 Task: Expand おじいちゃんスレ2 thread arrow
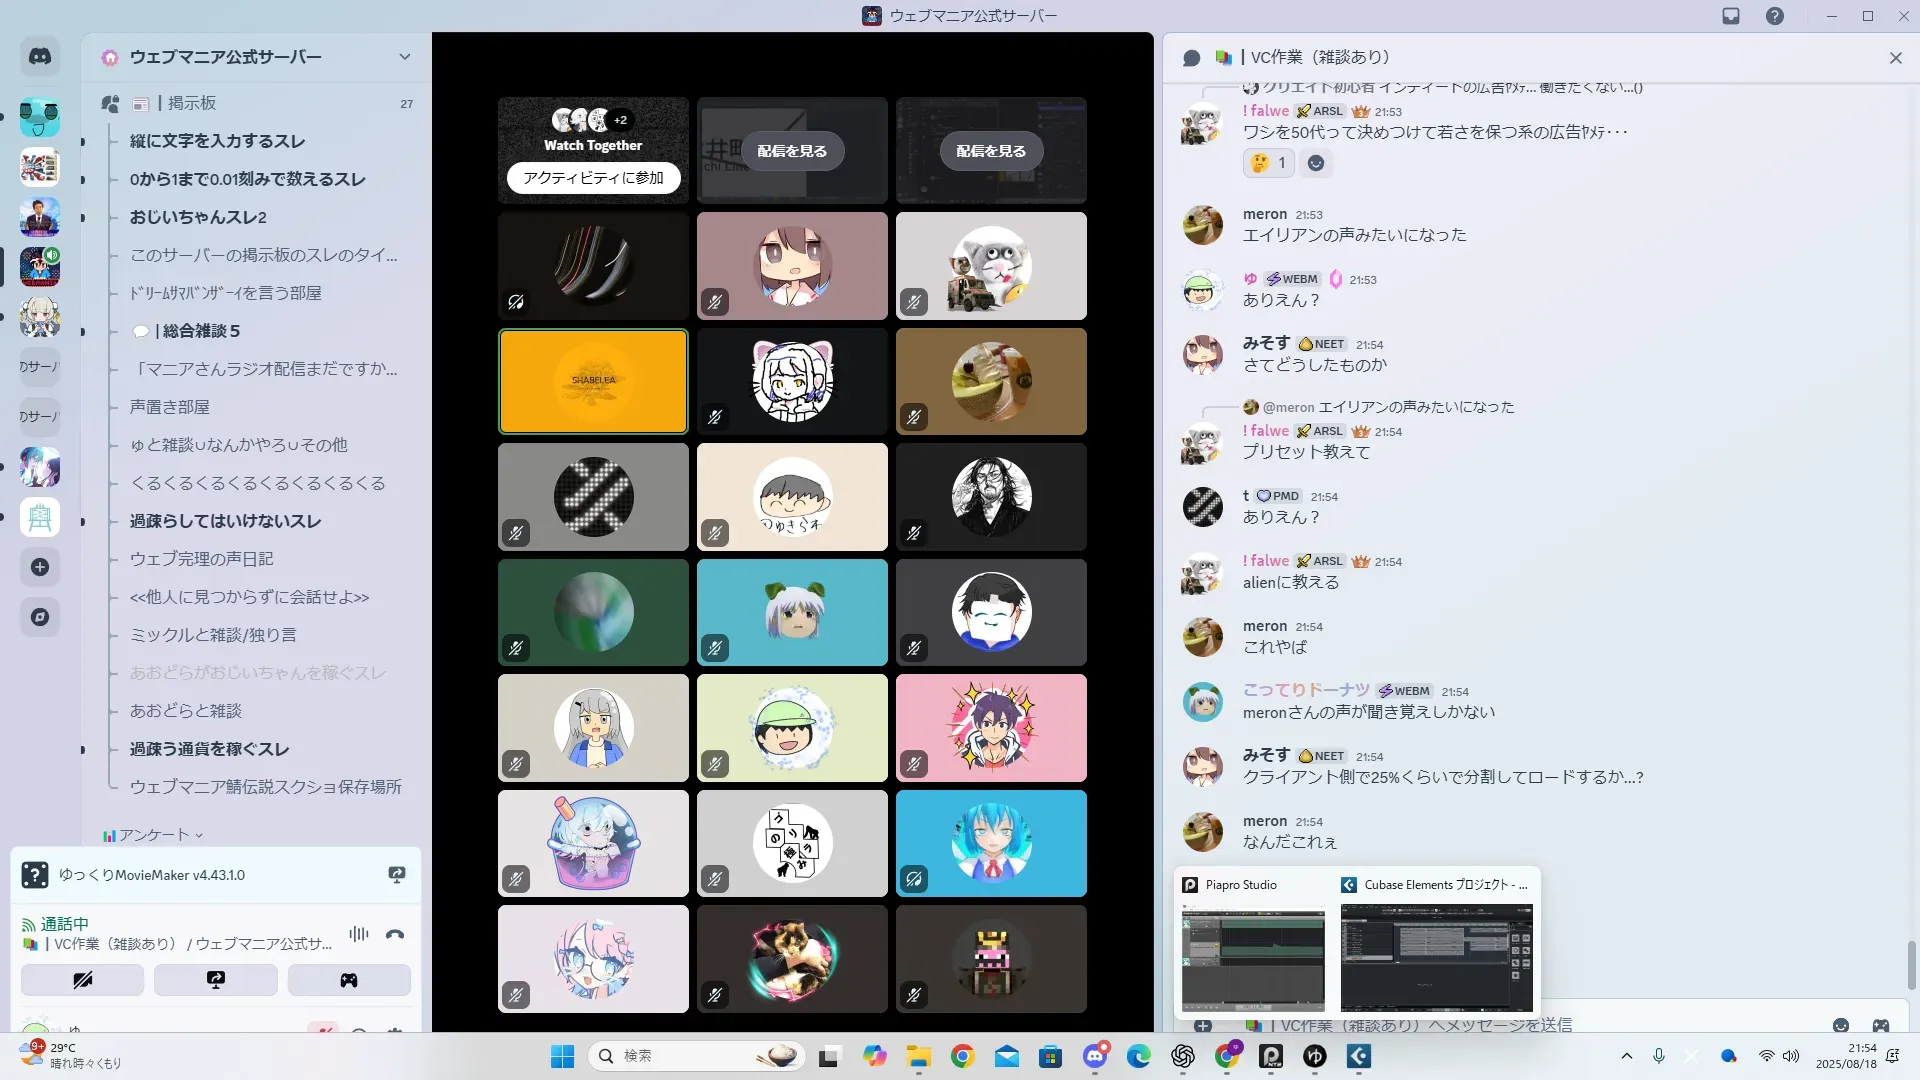point(83,218)
